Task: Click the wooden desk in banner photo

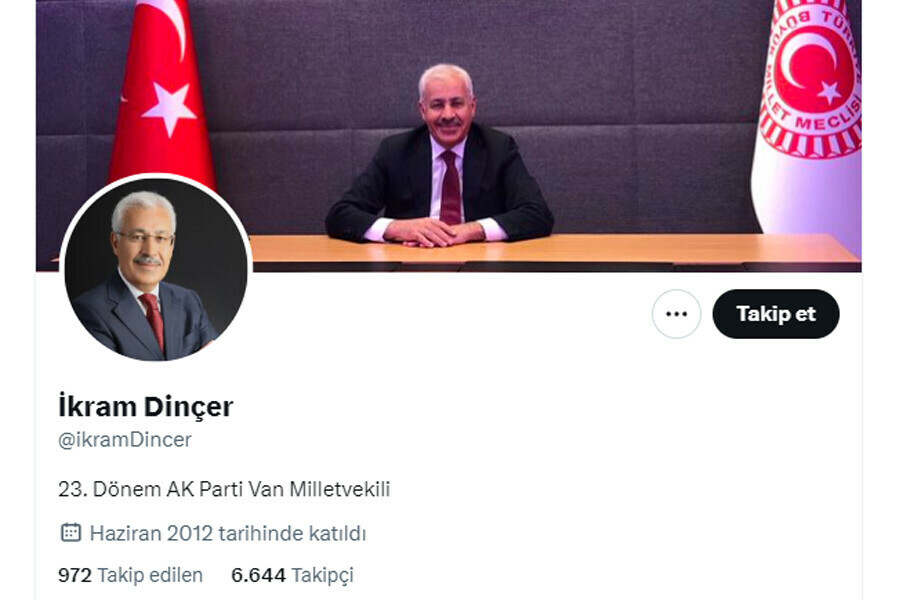Action: [551, 250]
